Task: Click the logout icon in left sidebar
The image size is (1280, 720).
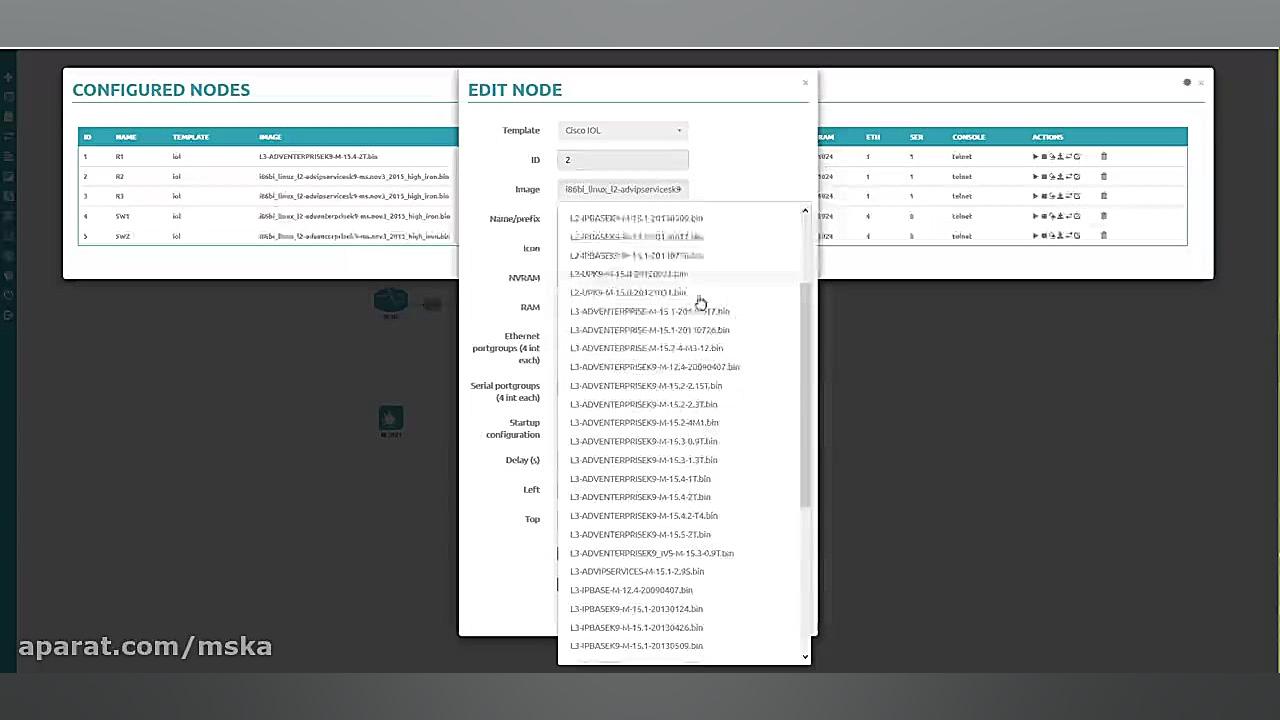Action: [8, 316]
